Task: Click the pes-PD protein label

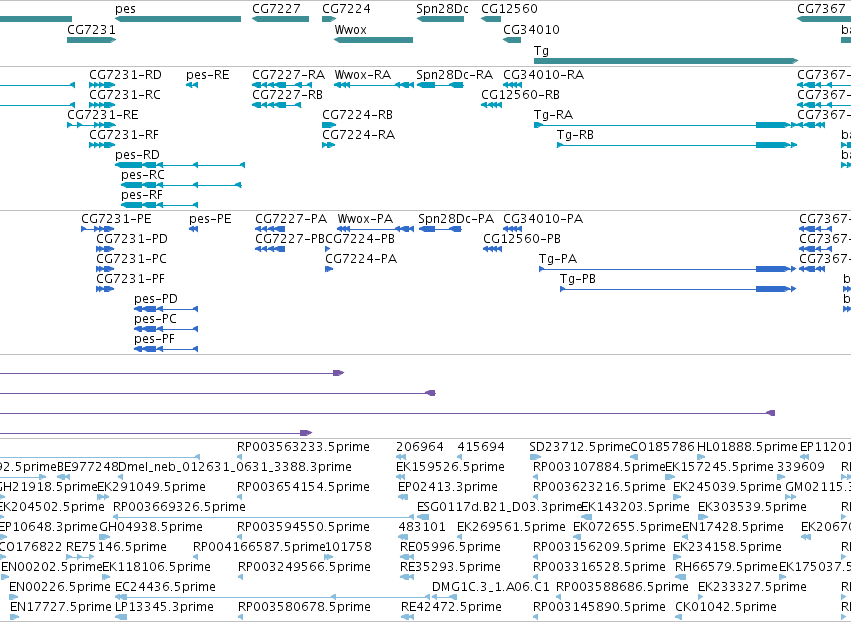Action: tap(156, 299)
